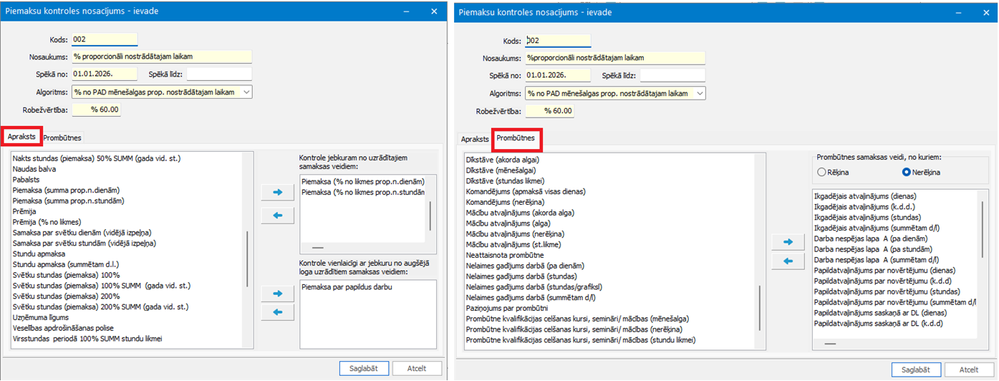Select 'Prēmija (% no likmes)' list item
This screenshot has height=381, width=999.
pyautogui.click(x=47, y=222)
